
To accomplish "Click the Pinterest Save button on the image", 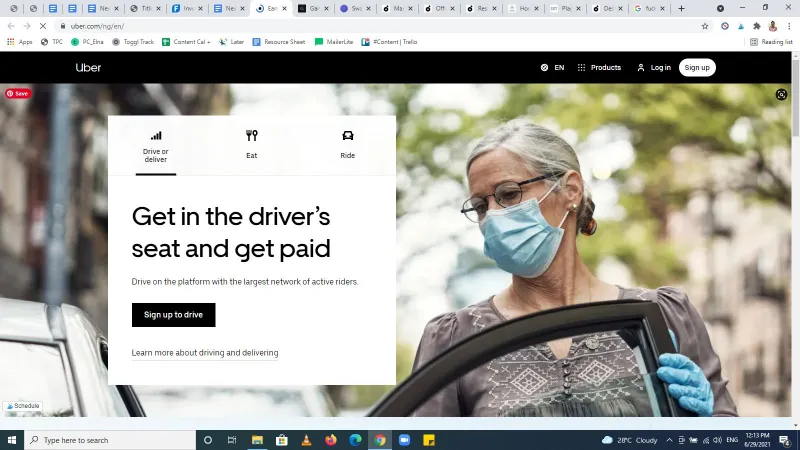I will 18,93.
